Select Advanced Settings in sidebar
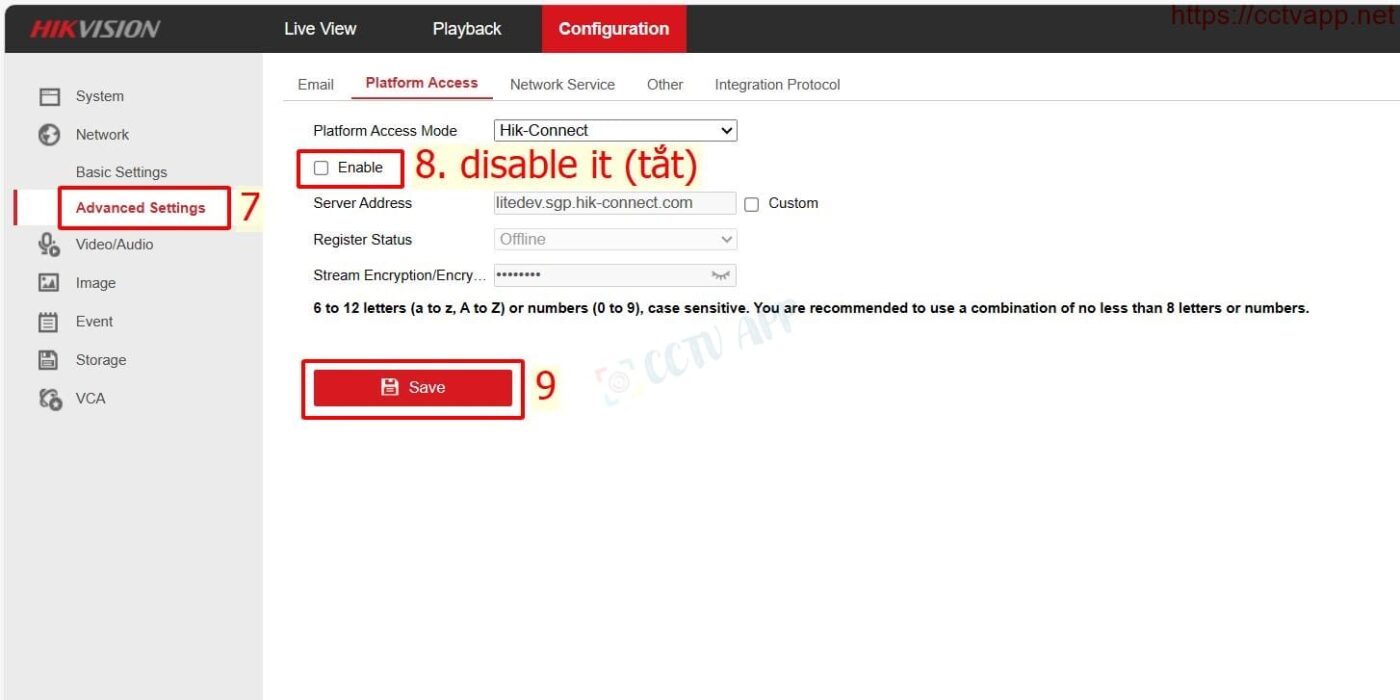1400x700 pixels. (140, 208)
